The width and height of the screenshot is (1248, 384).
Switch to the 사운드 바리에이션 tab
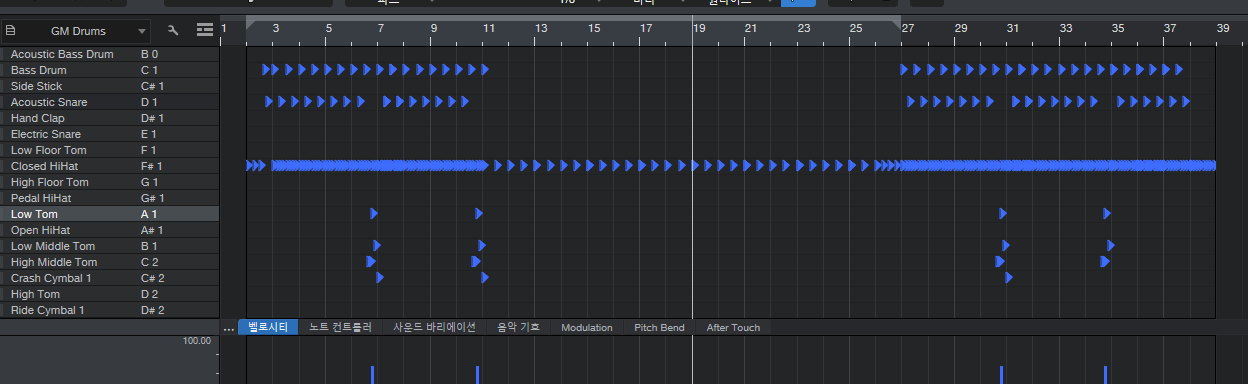pos(434,327)
